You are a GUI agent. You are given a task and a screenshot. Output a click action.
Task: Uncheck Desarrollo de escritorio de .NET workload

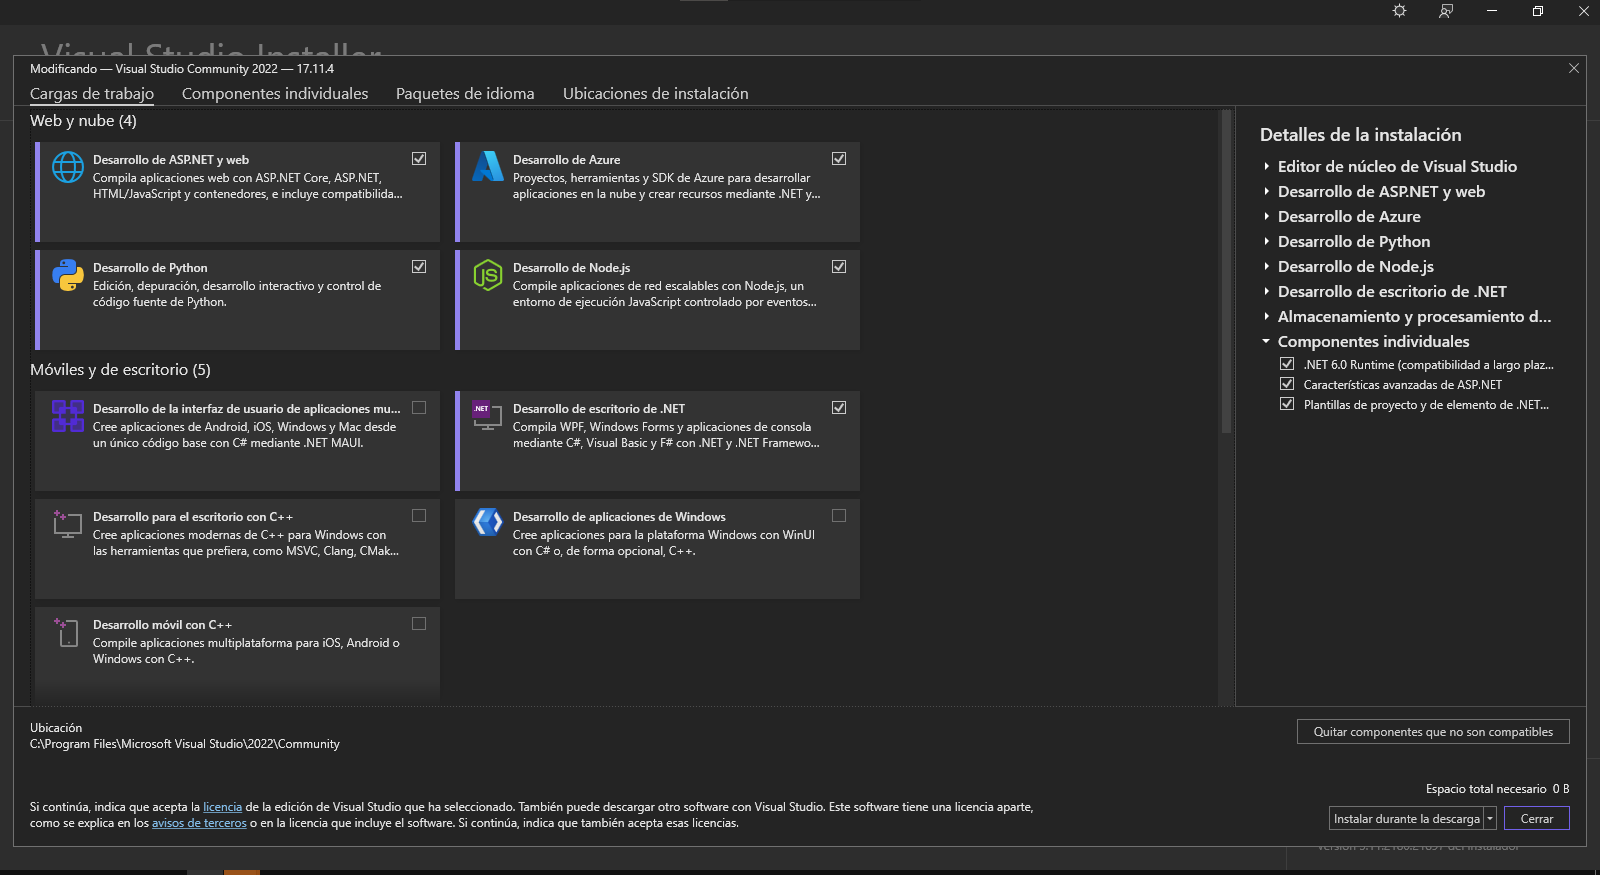click(839, 407)
